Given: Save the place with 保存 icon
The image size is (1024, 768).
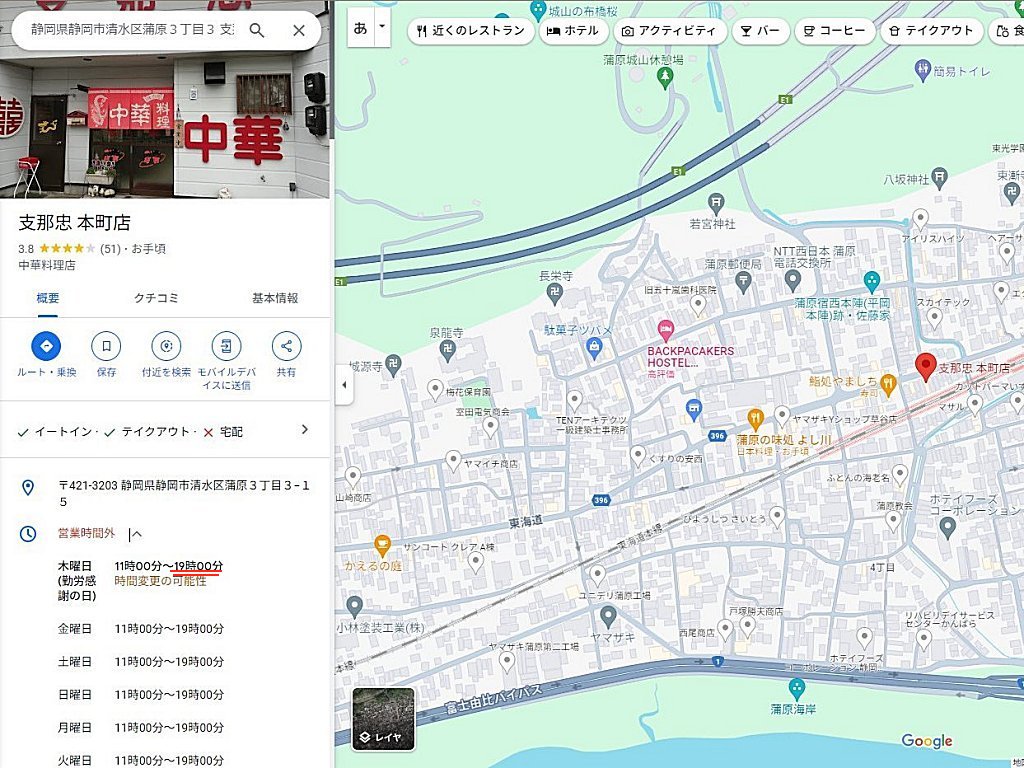Looking at the screenshot, I should 106,346.
